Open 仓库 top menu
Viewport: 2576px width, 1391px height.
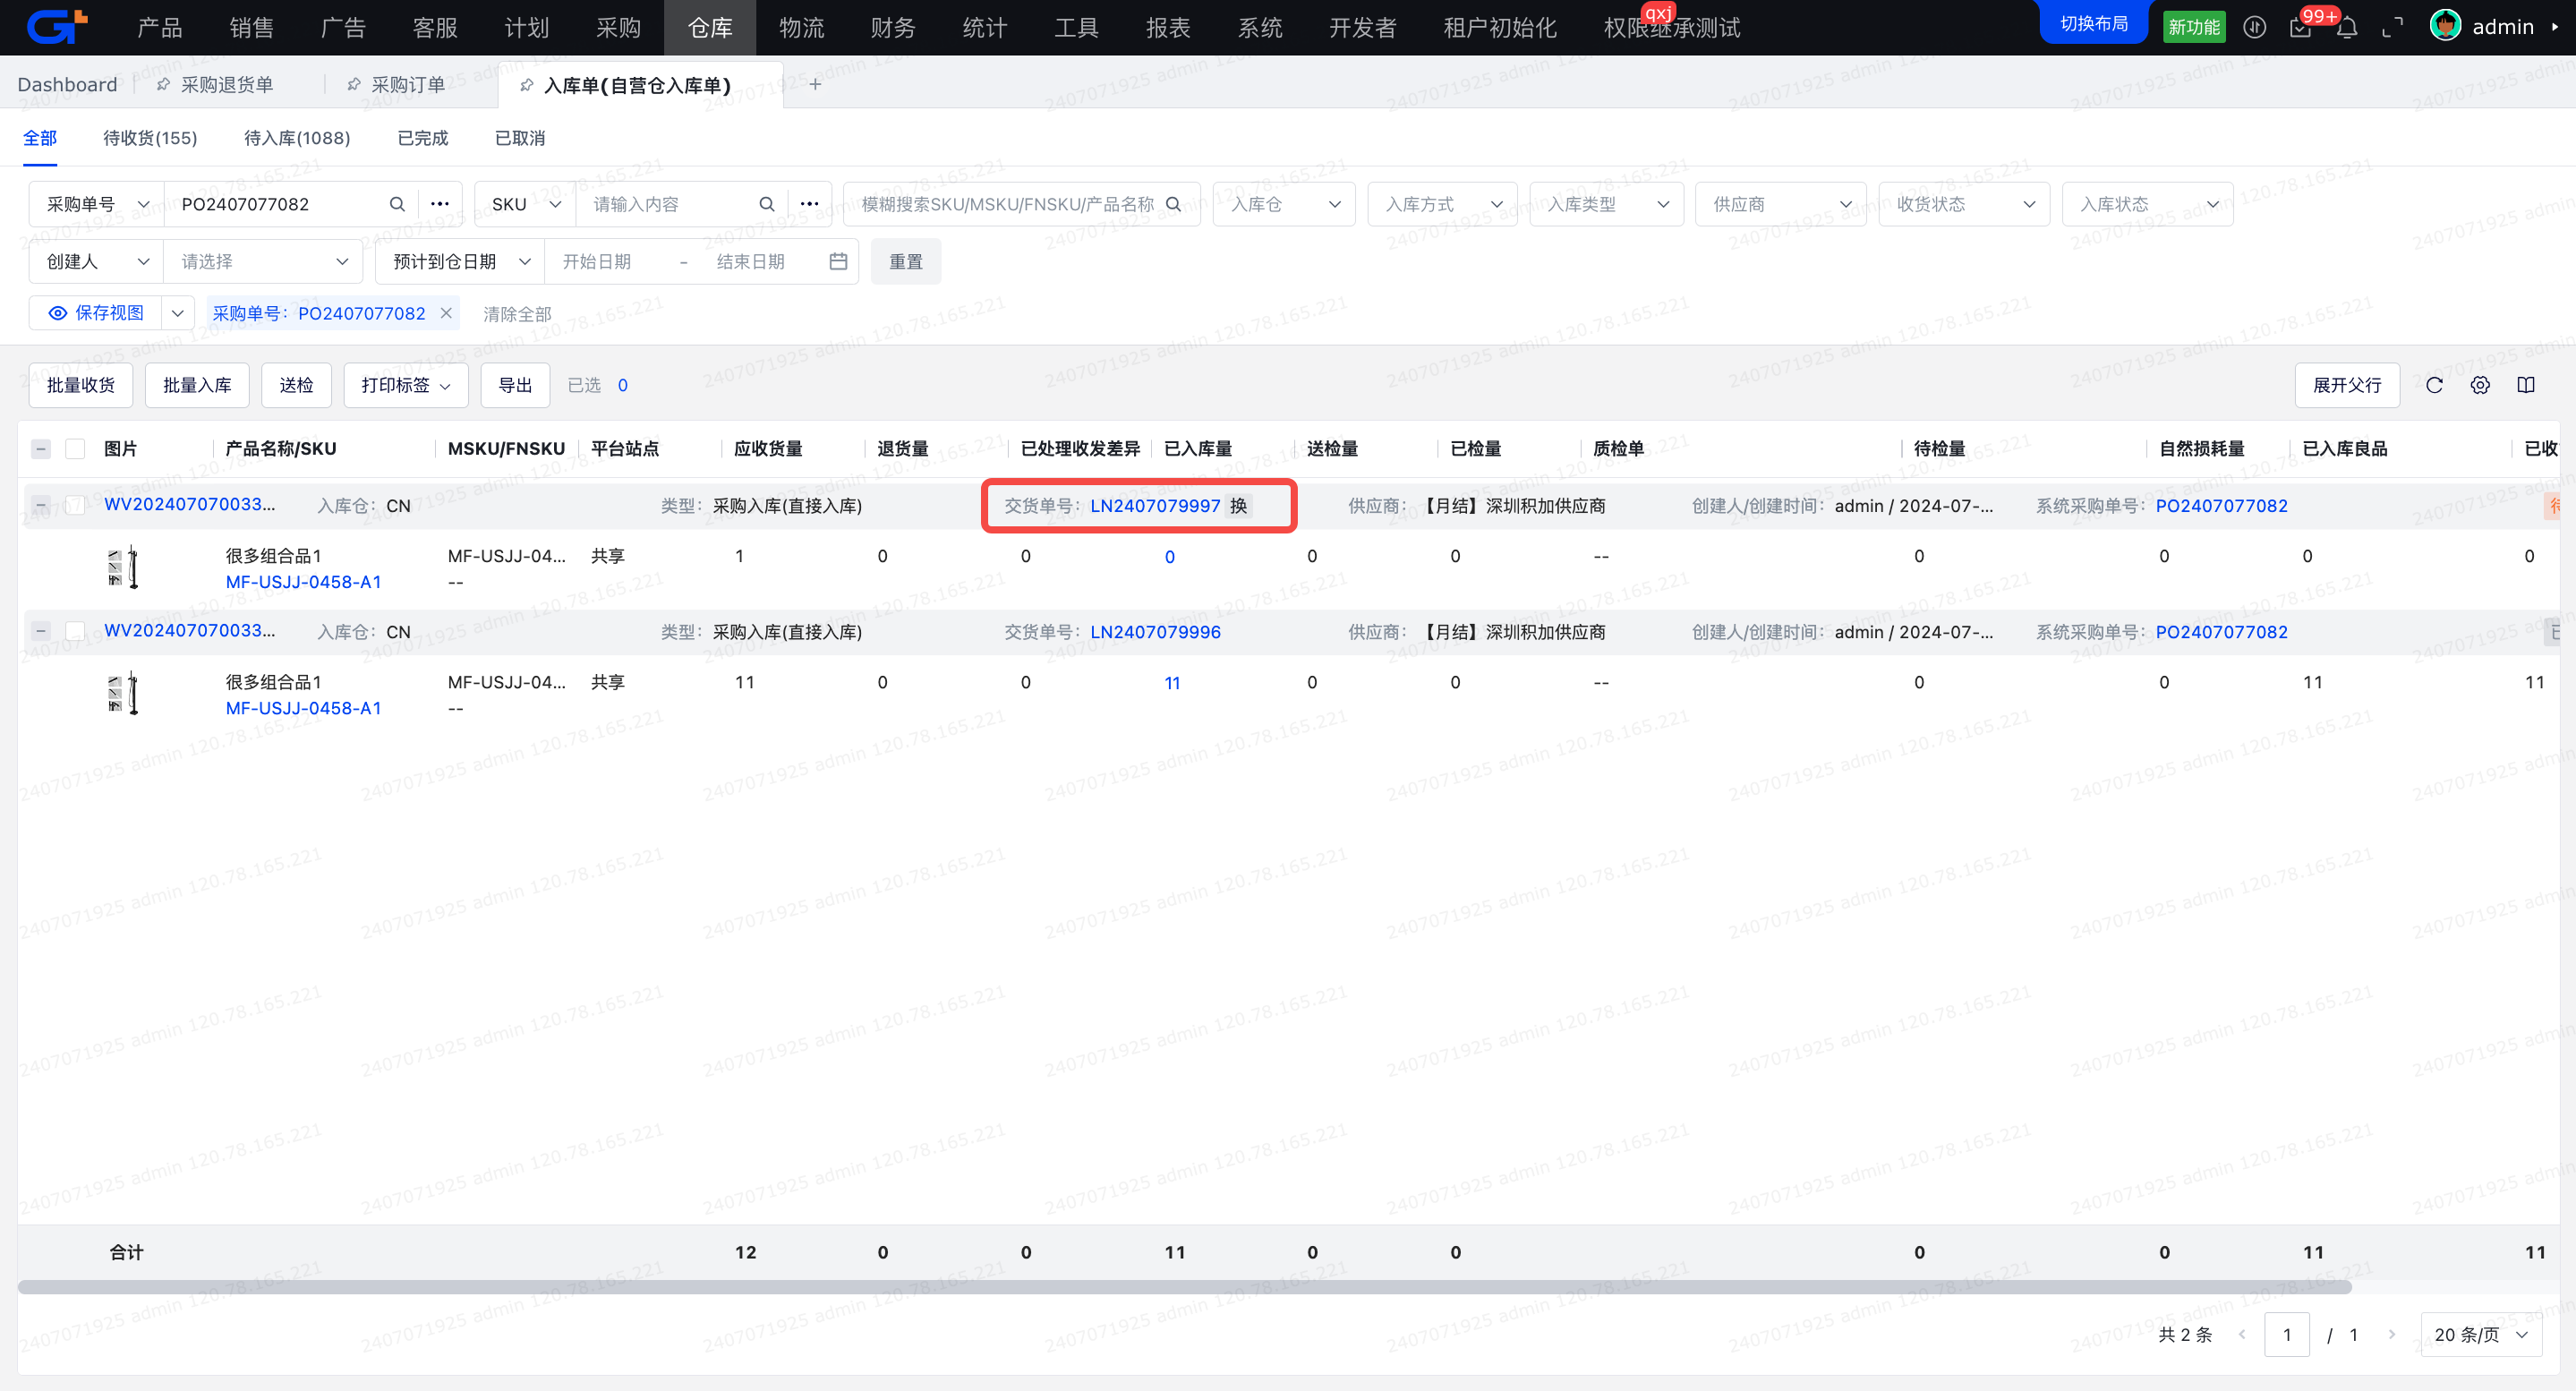(709, 27)
